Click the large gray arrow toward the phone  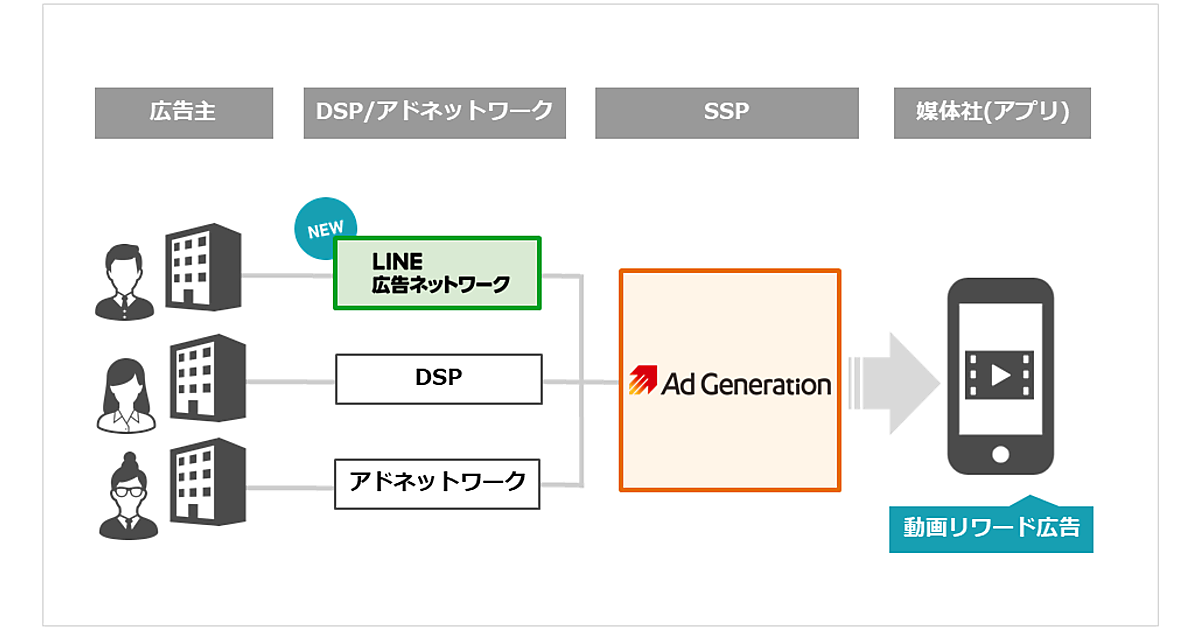(893, 383)
